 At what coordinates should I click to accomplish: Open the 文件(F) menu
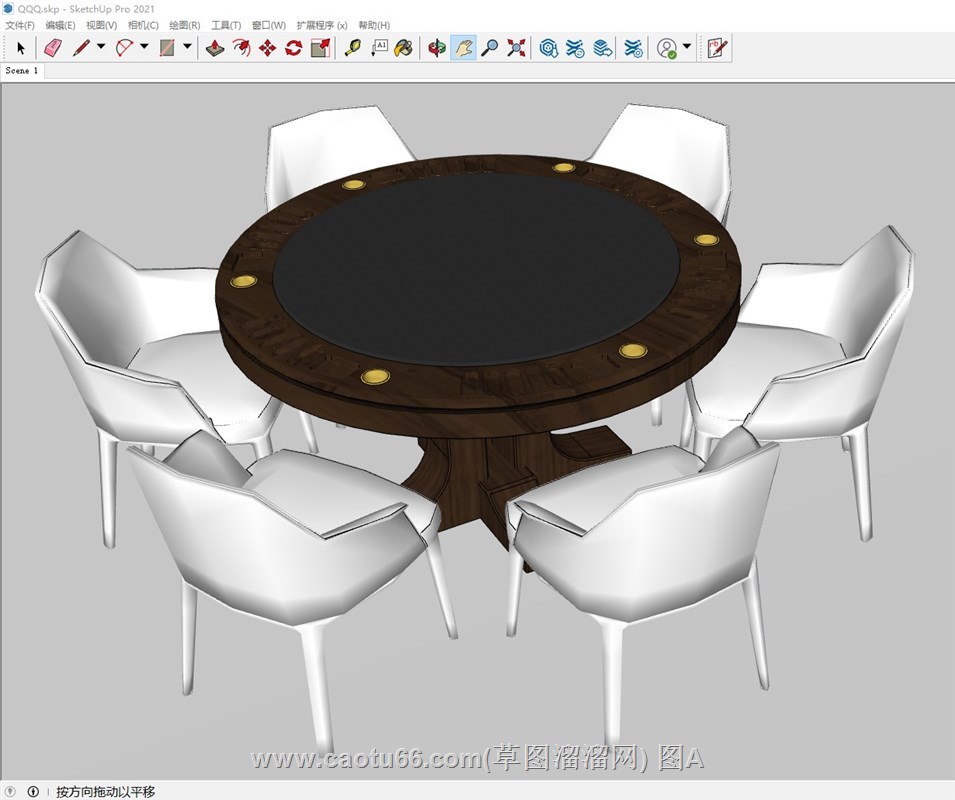pos(20,25)
